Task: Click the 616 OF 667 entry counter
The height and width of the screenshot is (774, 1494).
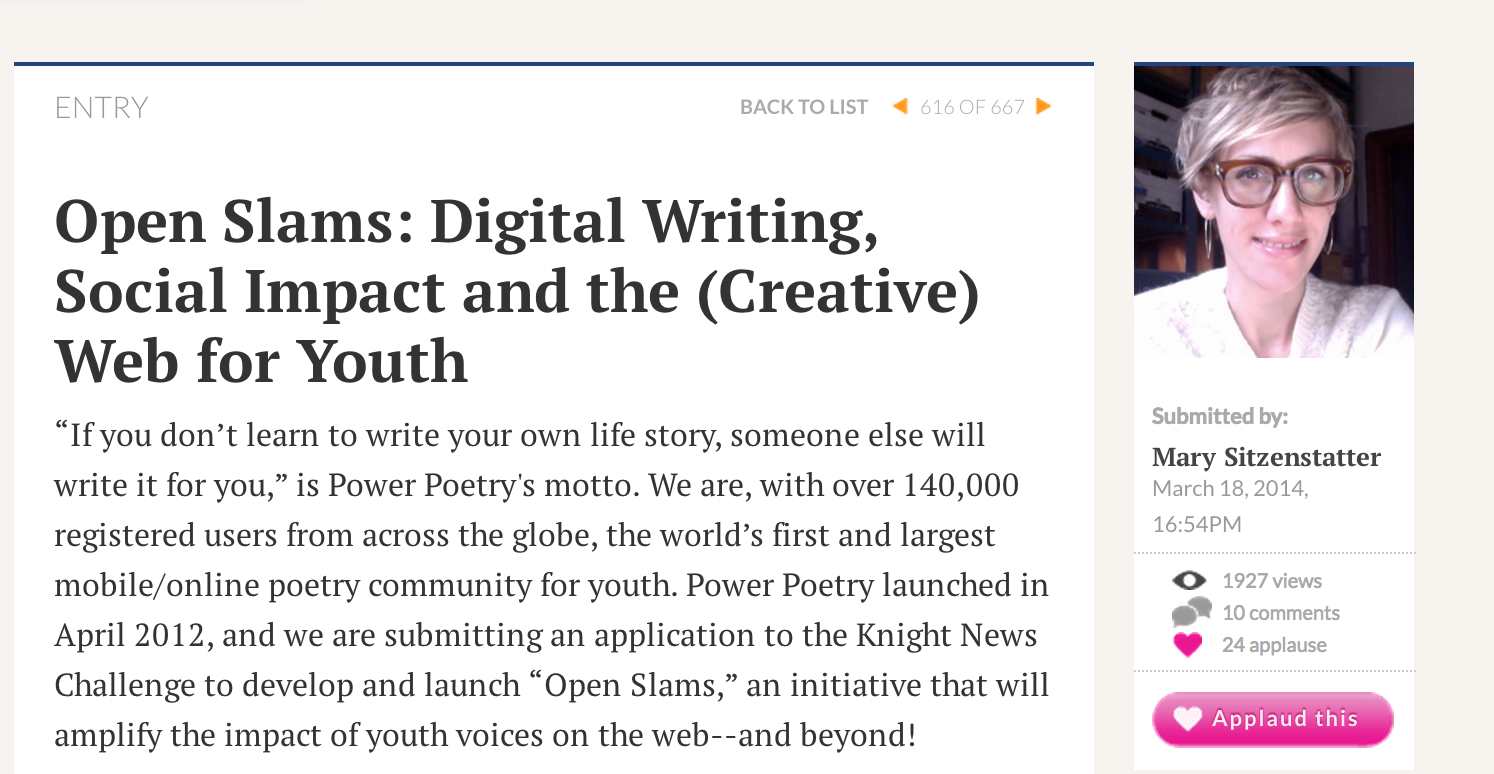Action: 972,107
